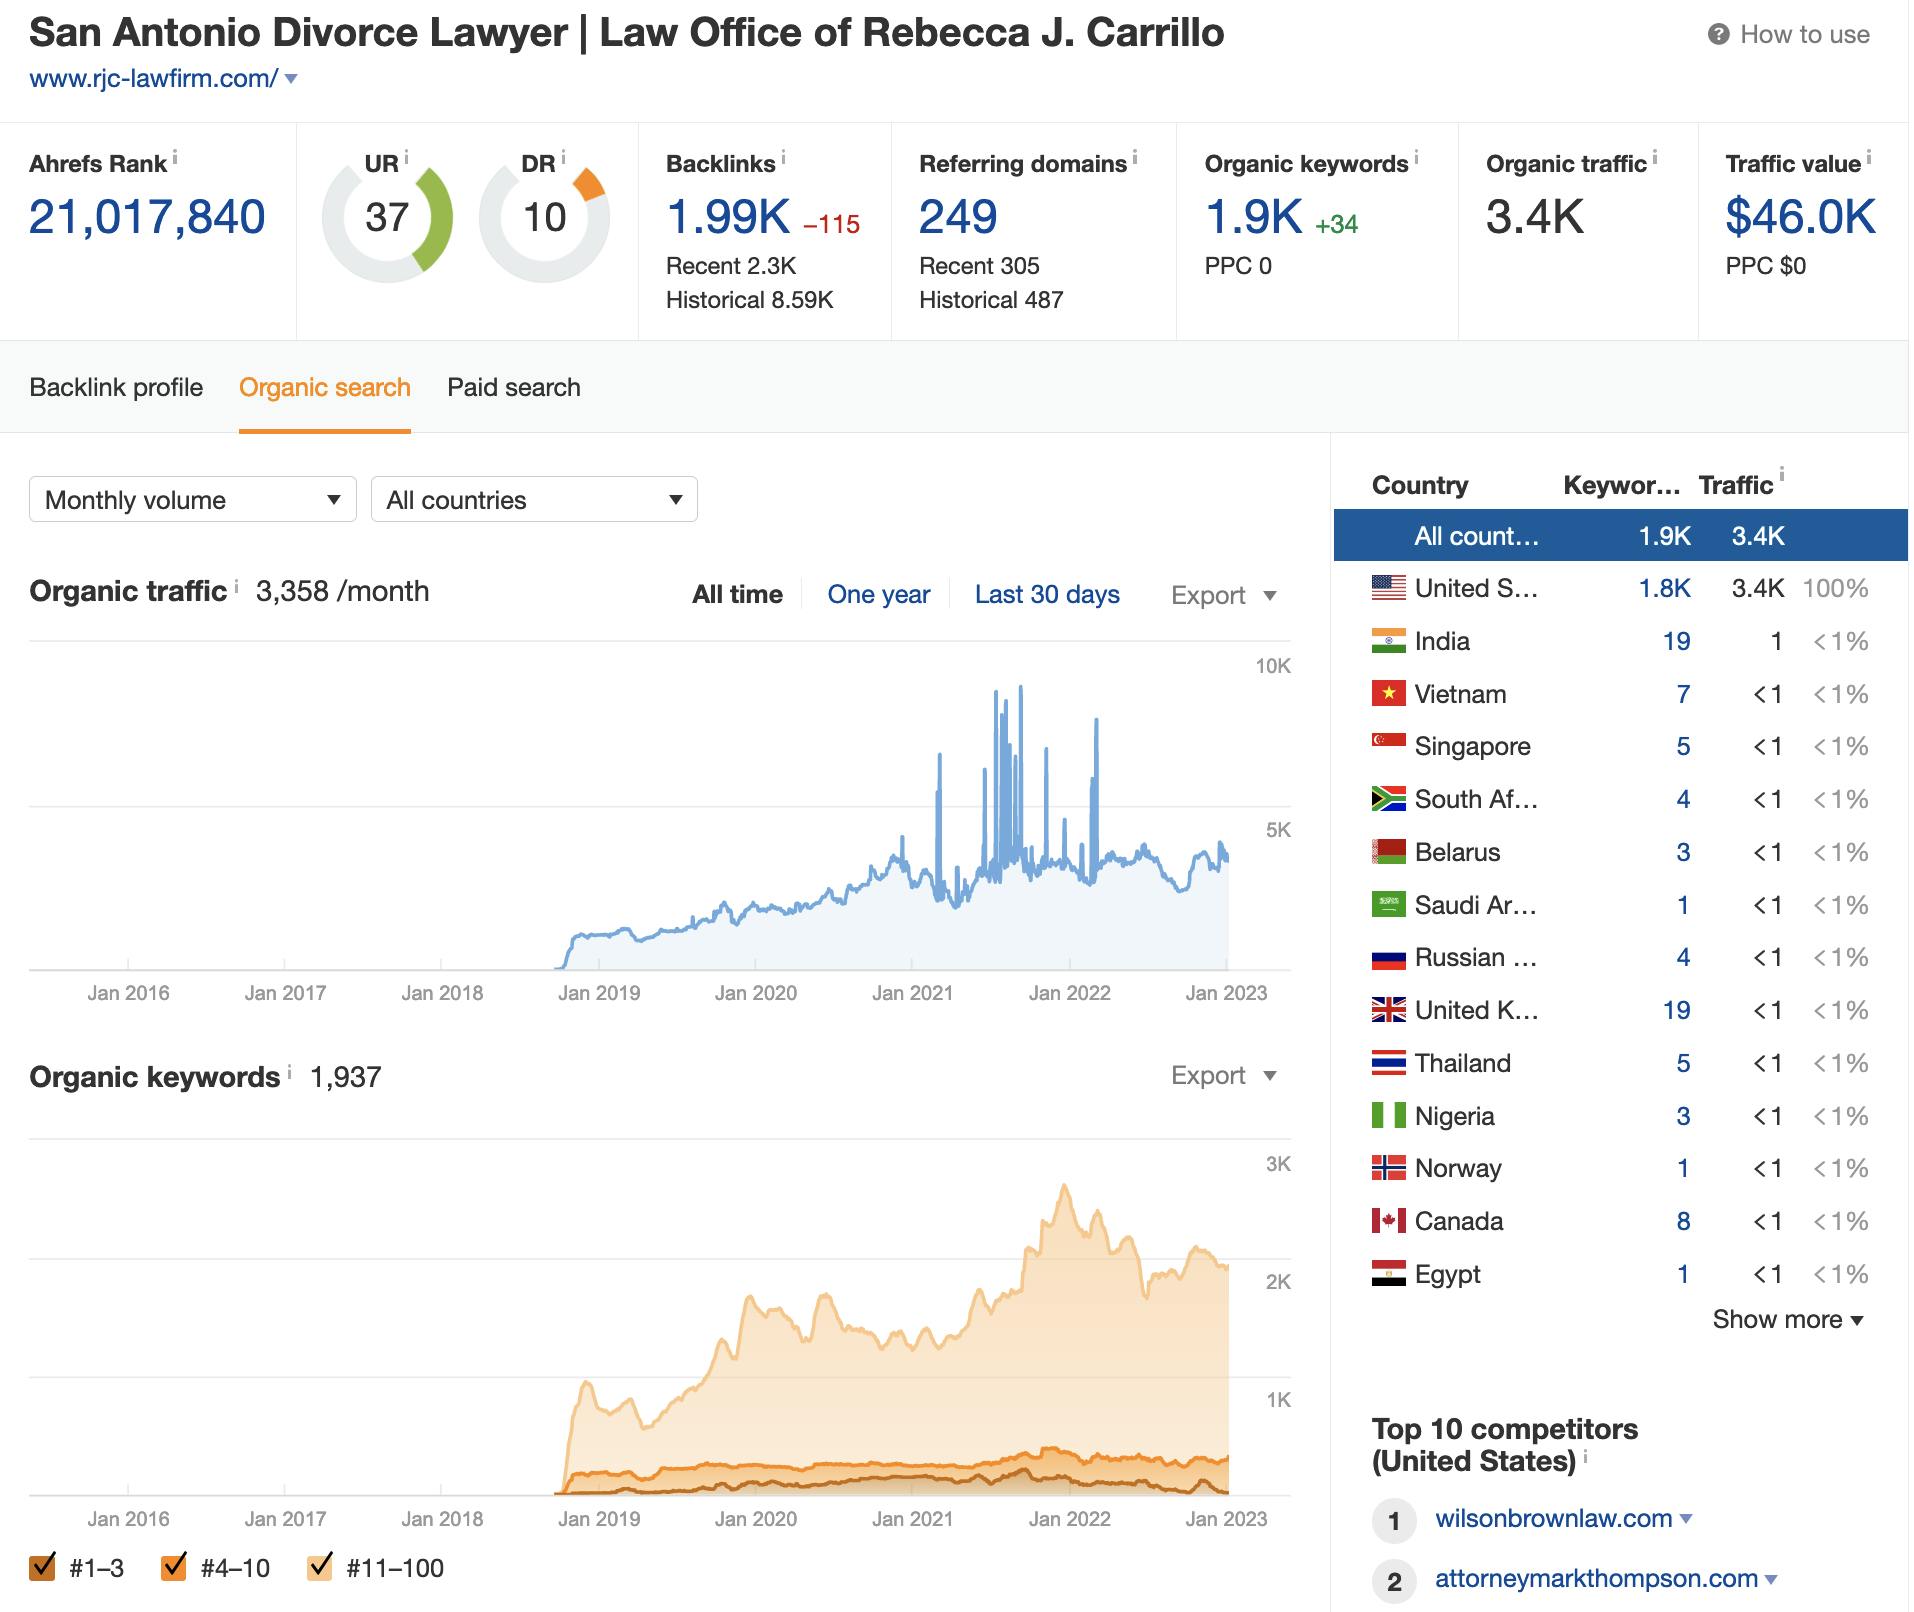Open info tooltip next to UR
This screenshot has height=1612, width=1914.
406,157
